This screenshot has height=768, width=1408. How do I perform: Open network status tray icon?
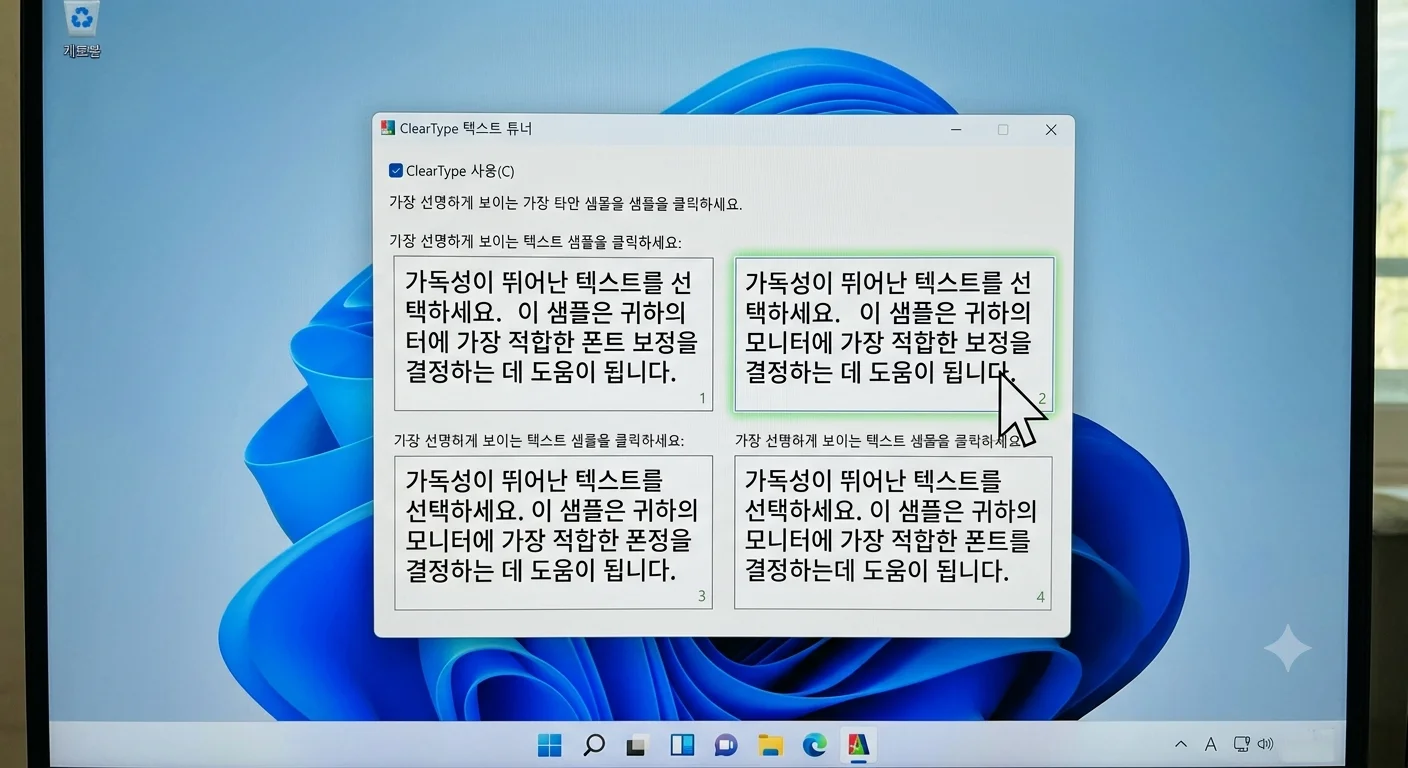(1241, 744)
